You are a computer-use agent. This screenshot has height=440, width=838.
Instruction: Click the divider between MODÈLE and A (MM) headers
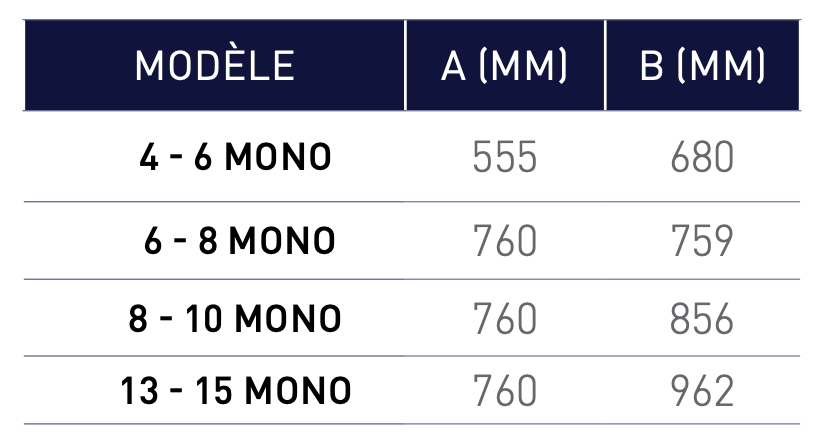coord(405,66)
